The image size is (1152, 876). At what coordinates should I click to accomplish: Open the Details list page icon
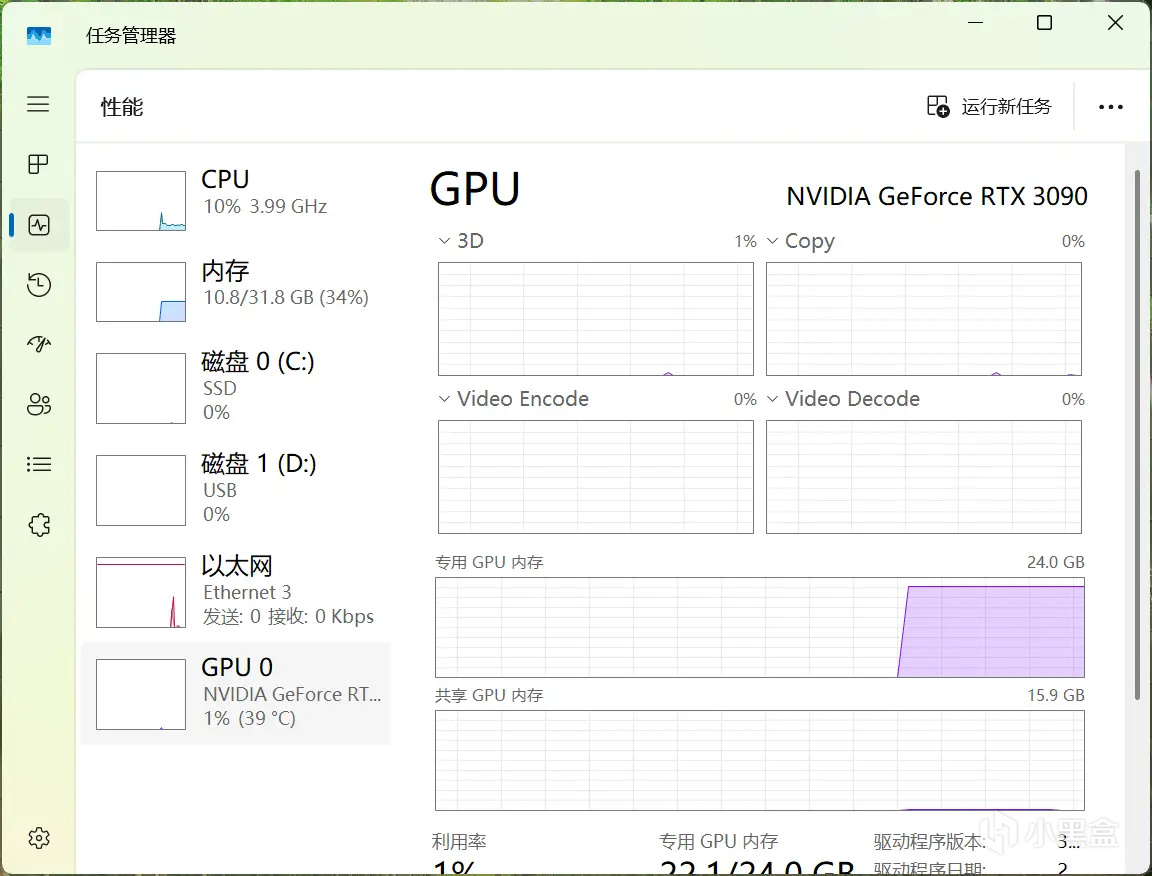pos(38,464)
